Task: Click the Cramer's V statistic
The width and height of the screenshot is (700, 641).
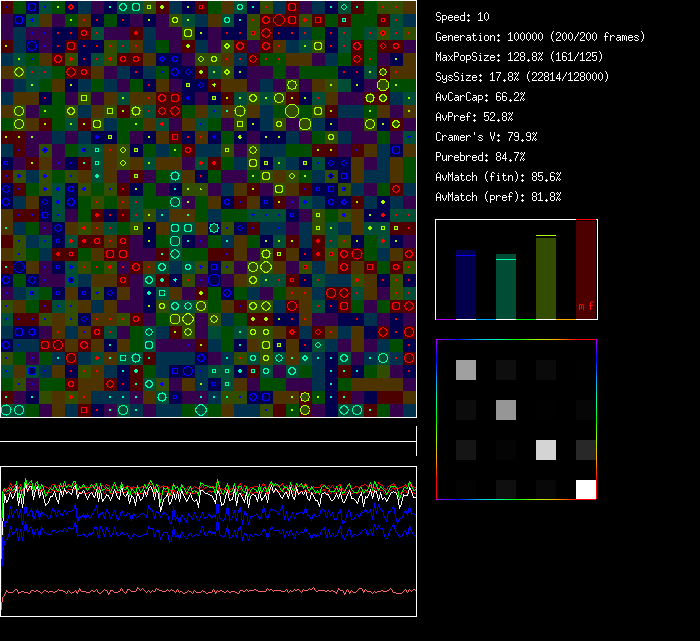Action: pos(486,137)
